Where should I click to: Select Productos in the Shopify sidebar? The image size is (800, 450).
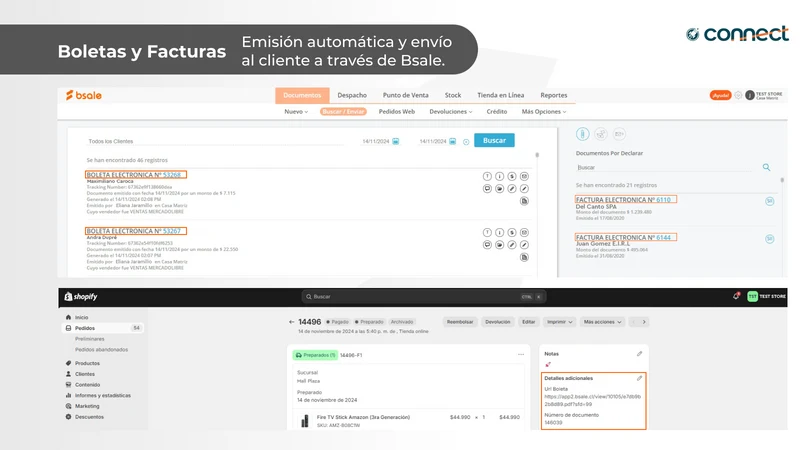pos(87,363)
